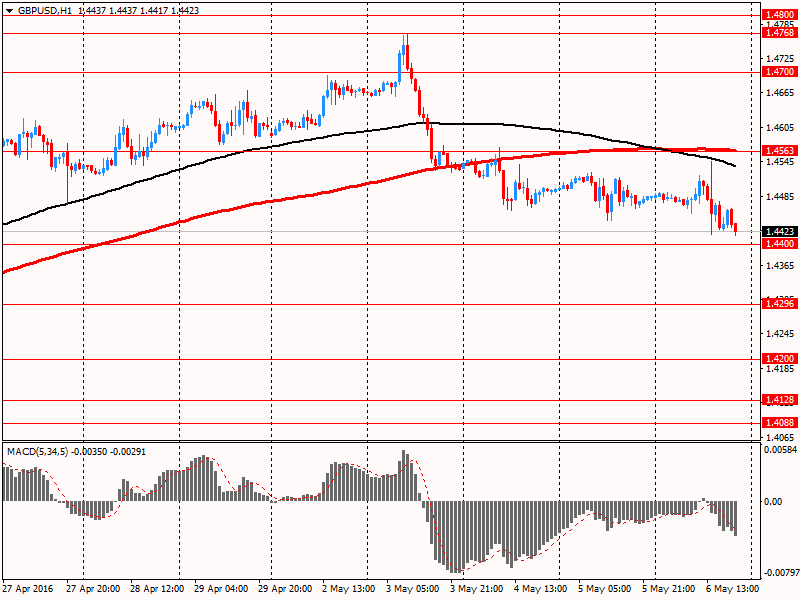Select the MACD(5,34,5) indicator label
The image size is (800, 600).
pyautogui.click(x=37, y=452)
